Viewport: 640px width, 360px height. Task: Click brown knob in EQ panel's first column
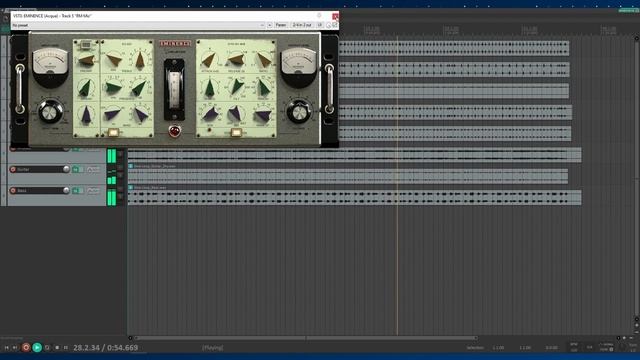(x=86, y=60)
